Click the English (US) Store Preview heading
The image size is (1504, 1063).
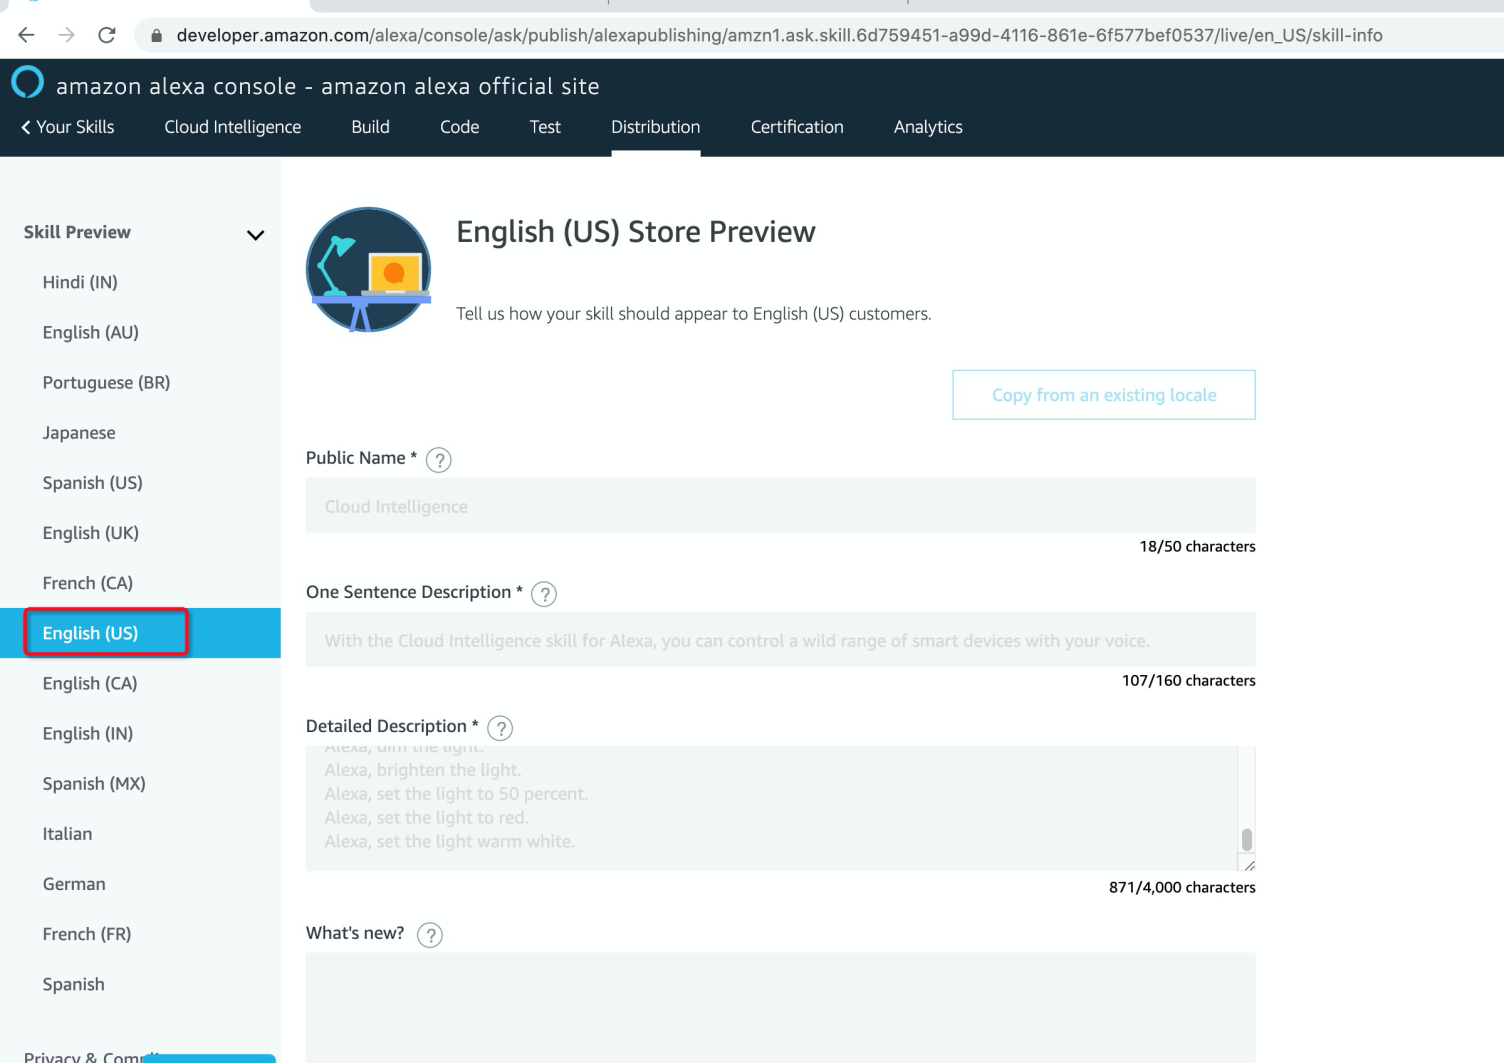tap(636, 232)
